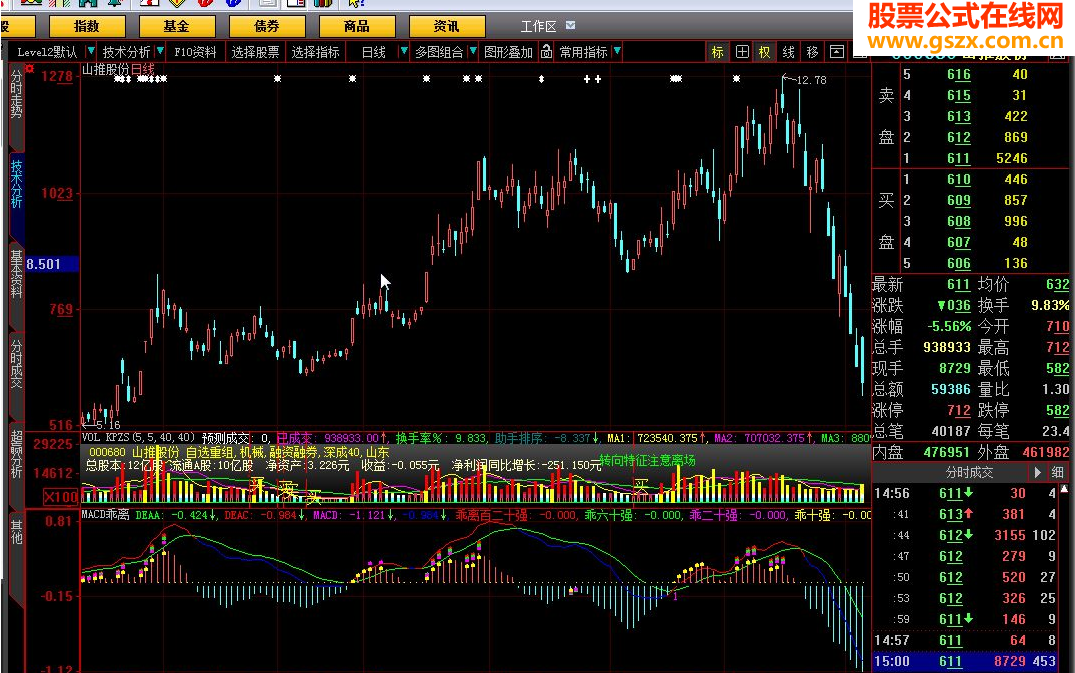Toggle 标 indicator label display
This screenshot has width=1075, height=673.
718,51
